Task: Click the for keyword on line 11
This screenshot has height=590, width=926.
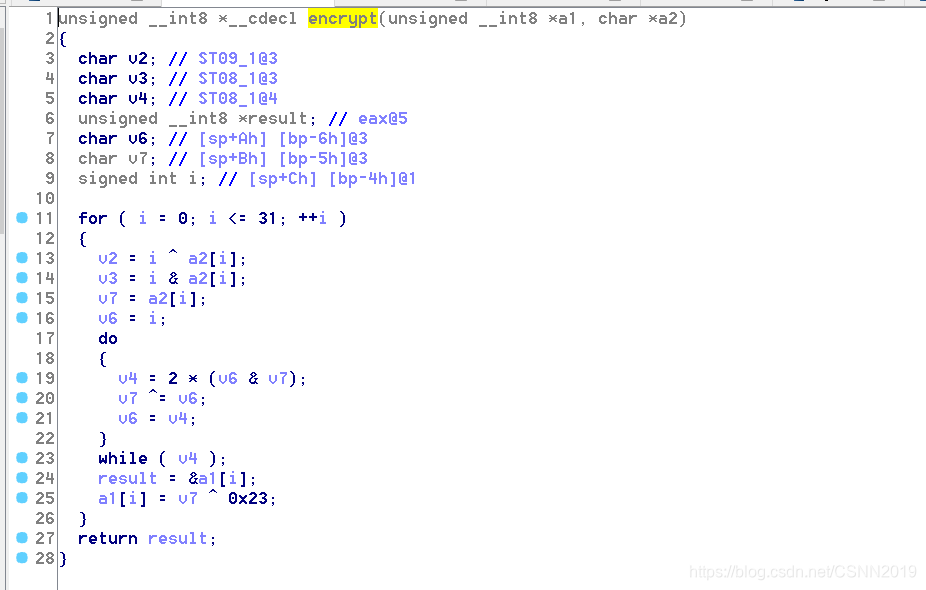Action: coord(93,219)
